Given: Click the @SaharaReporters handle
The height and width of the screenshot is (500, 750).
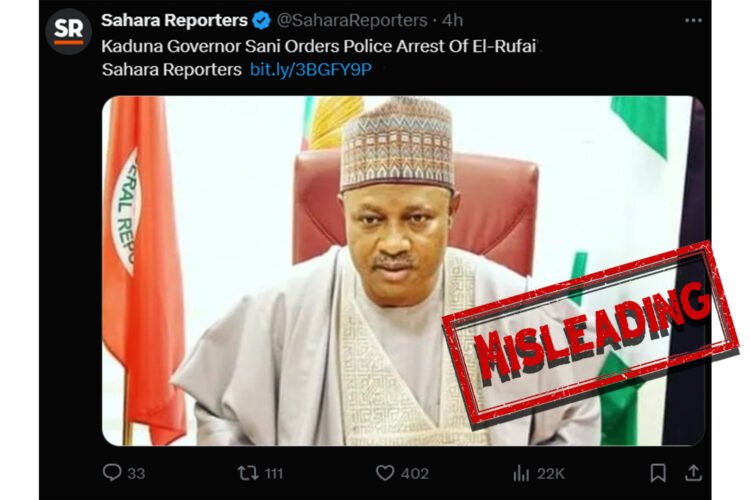Looking at the screenshot, I should (337, 20).
